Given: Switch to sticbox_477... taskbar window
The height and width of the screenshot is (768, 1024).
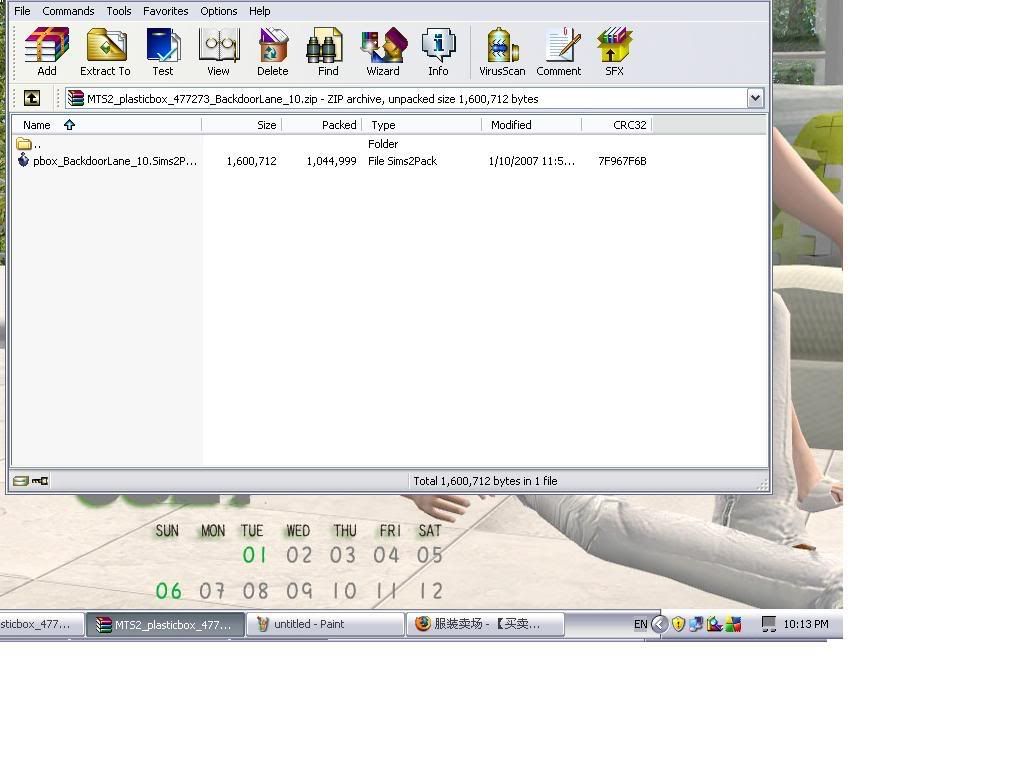Looking at the screenshot, I should coord(42,624).
